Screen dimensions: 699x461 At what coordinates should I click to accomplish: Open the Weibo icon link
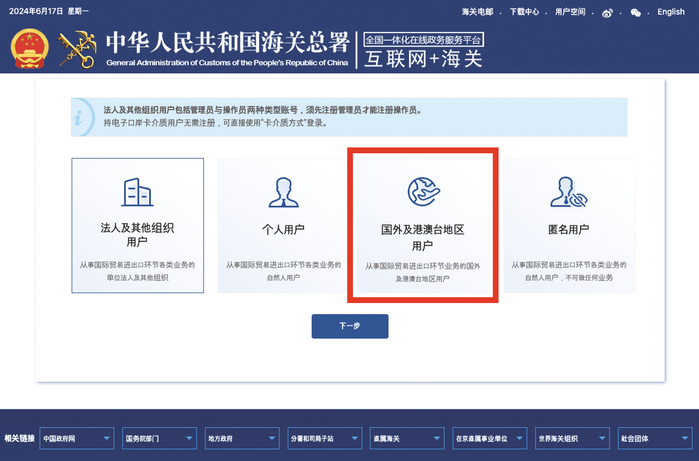pyautogui.click(x=607, y=13)
